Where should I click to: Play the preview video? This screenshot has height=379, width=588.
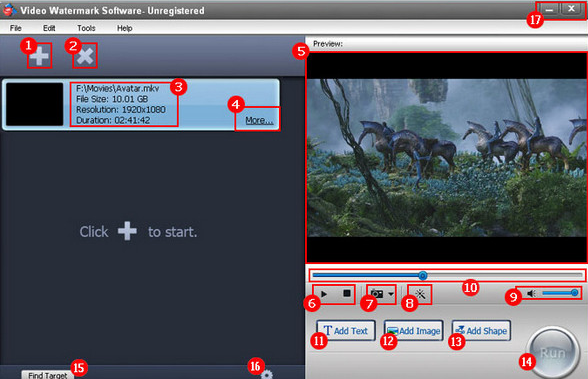click(x=324, y=294)
